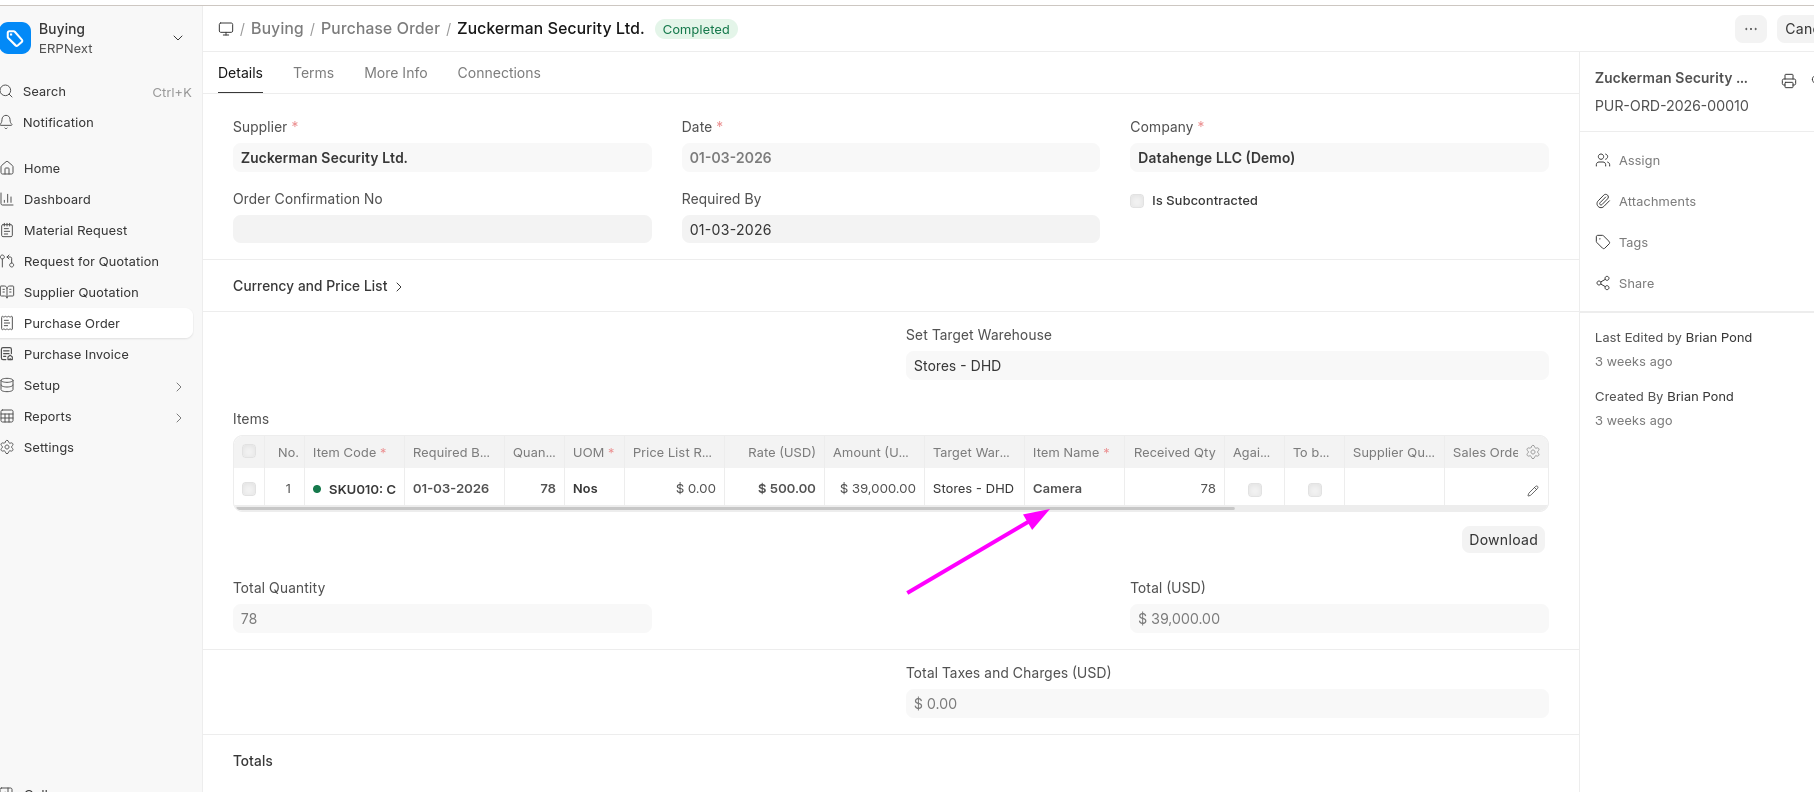Open the Assign option with people icon
1814x792 pixels.
[x=1604, y=160]
